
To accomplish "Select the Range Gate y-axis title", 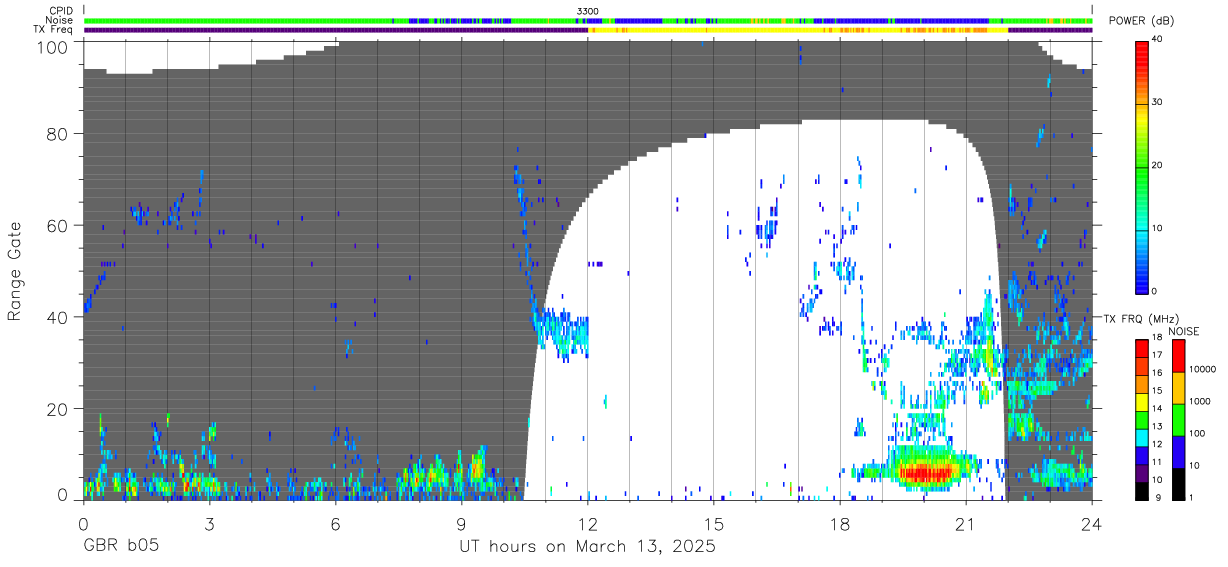I will 15,271.
